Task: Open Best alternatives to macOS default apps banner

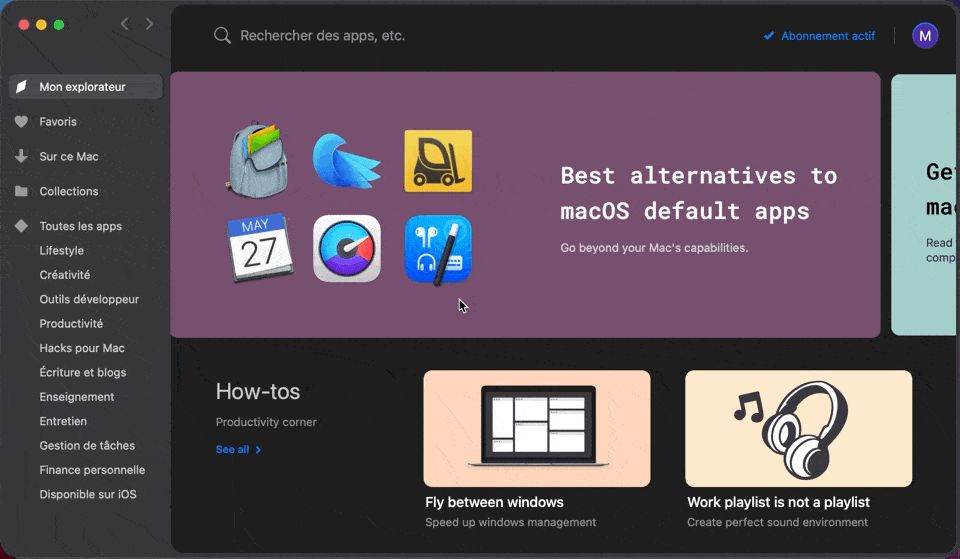Action: tap(525, 204)
